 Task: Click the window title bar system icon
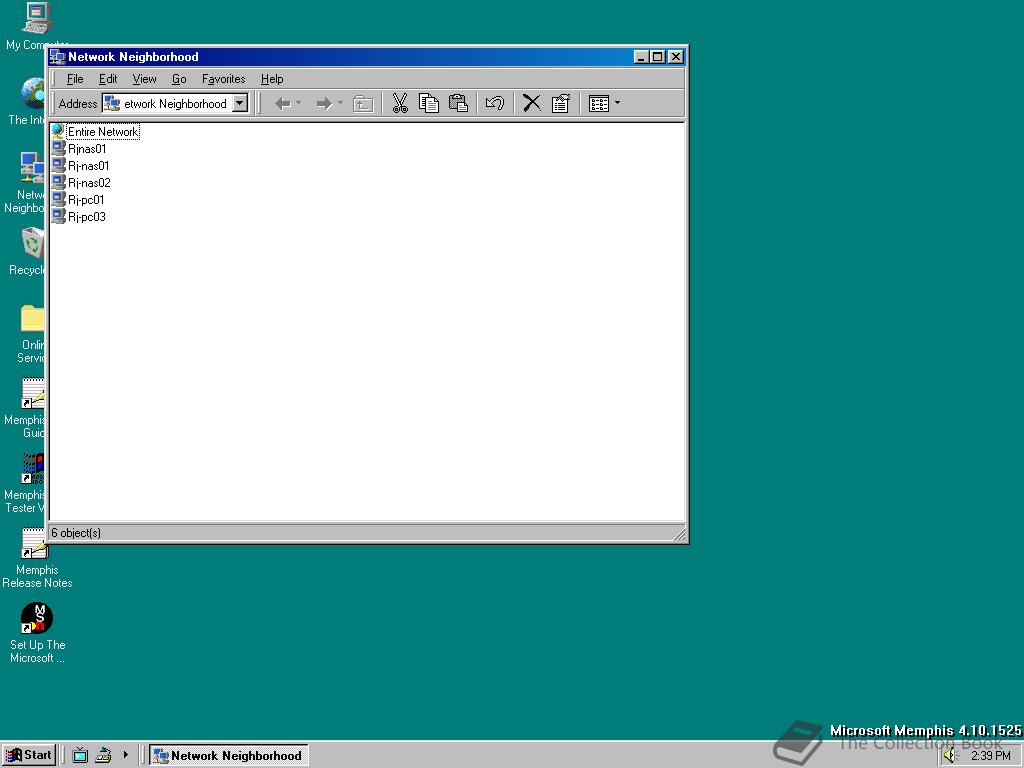(57, 57)
